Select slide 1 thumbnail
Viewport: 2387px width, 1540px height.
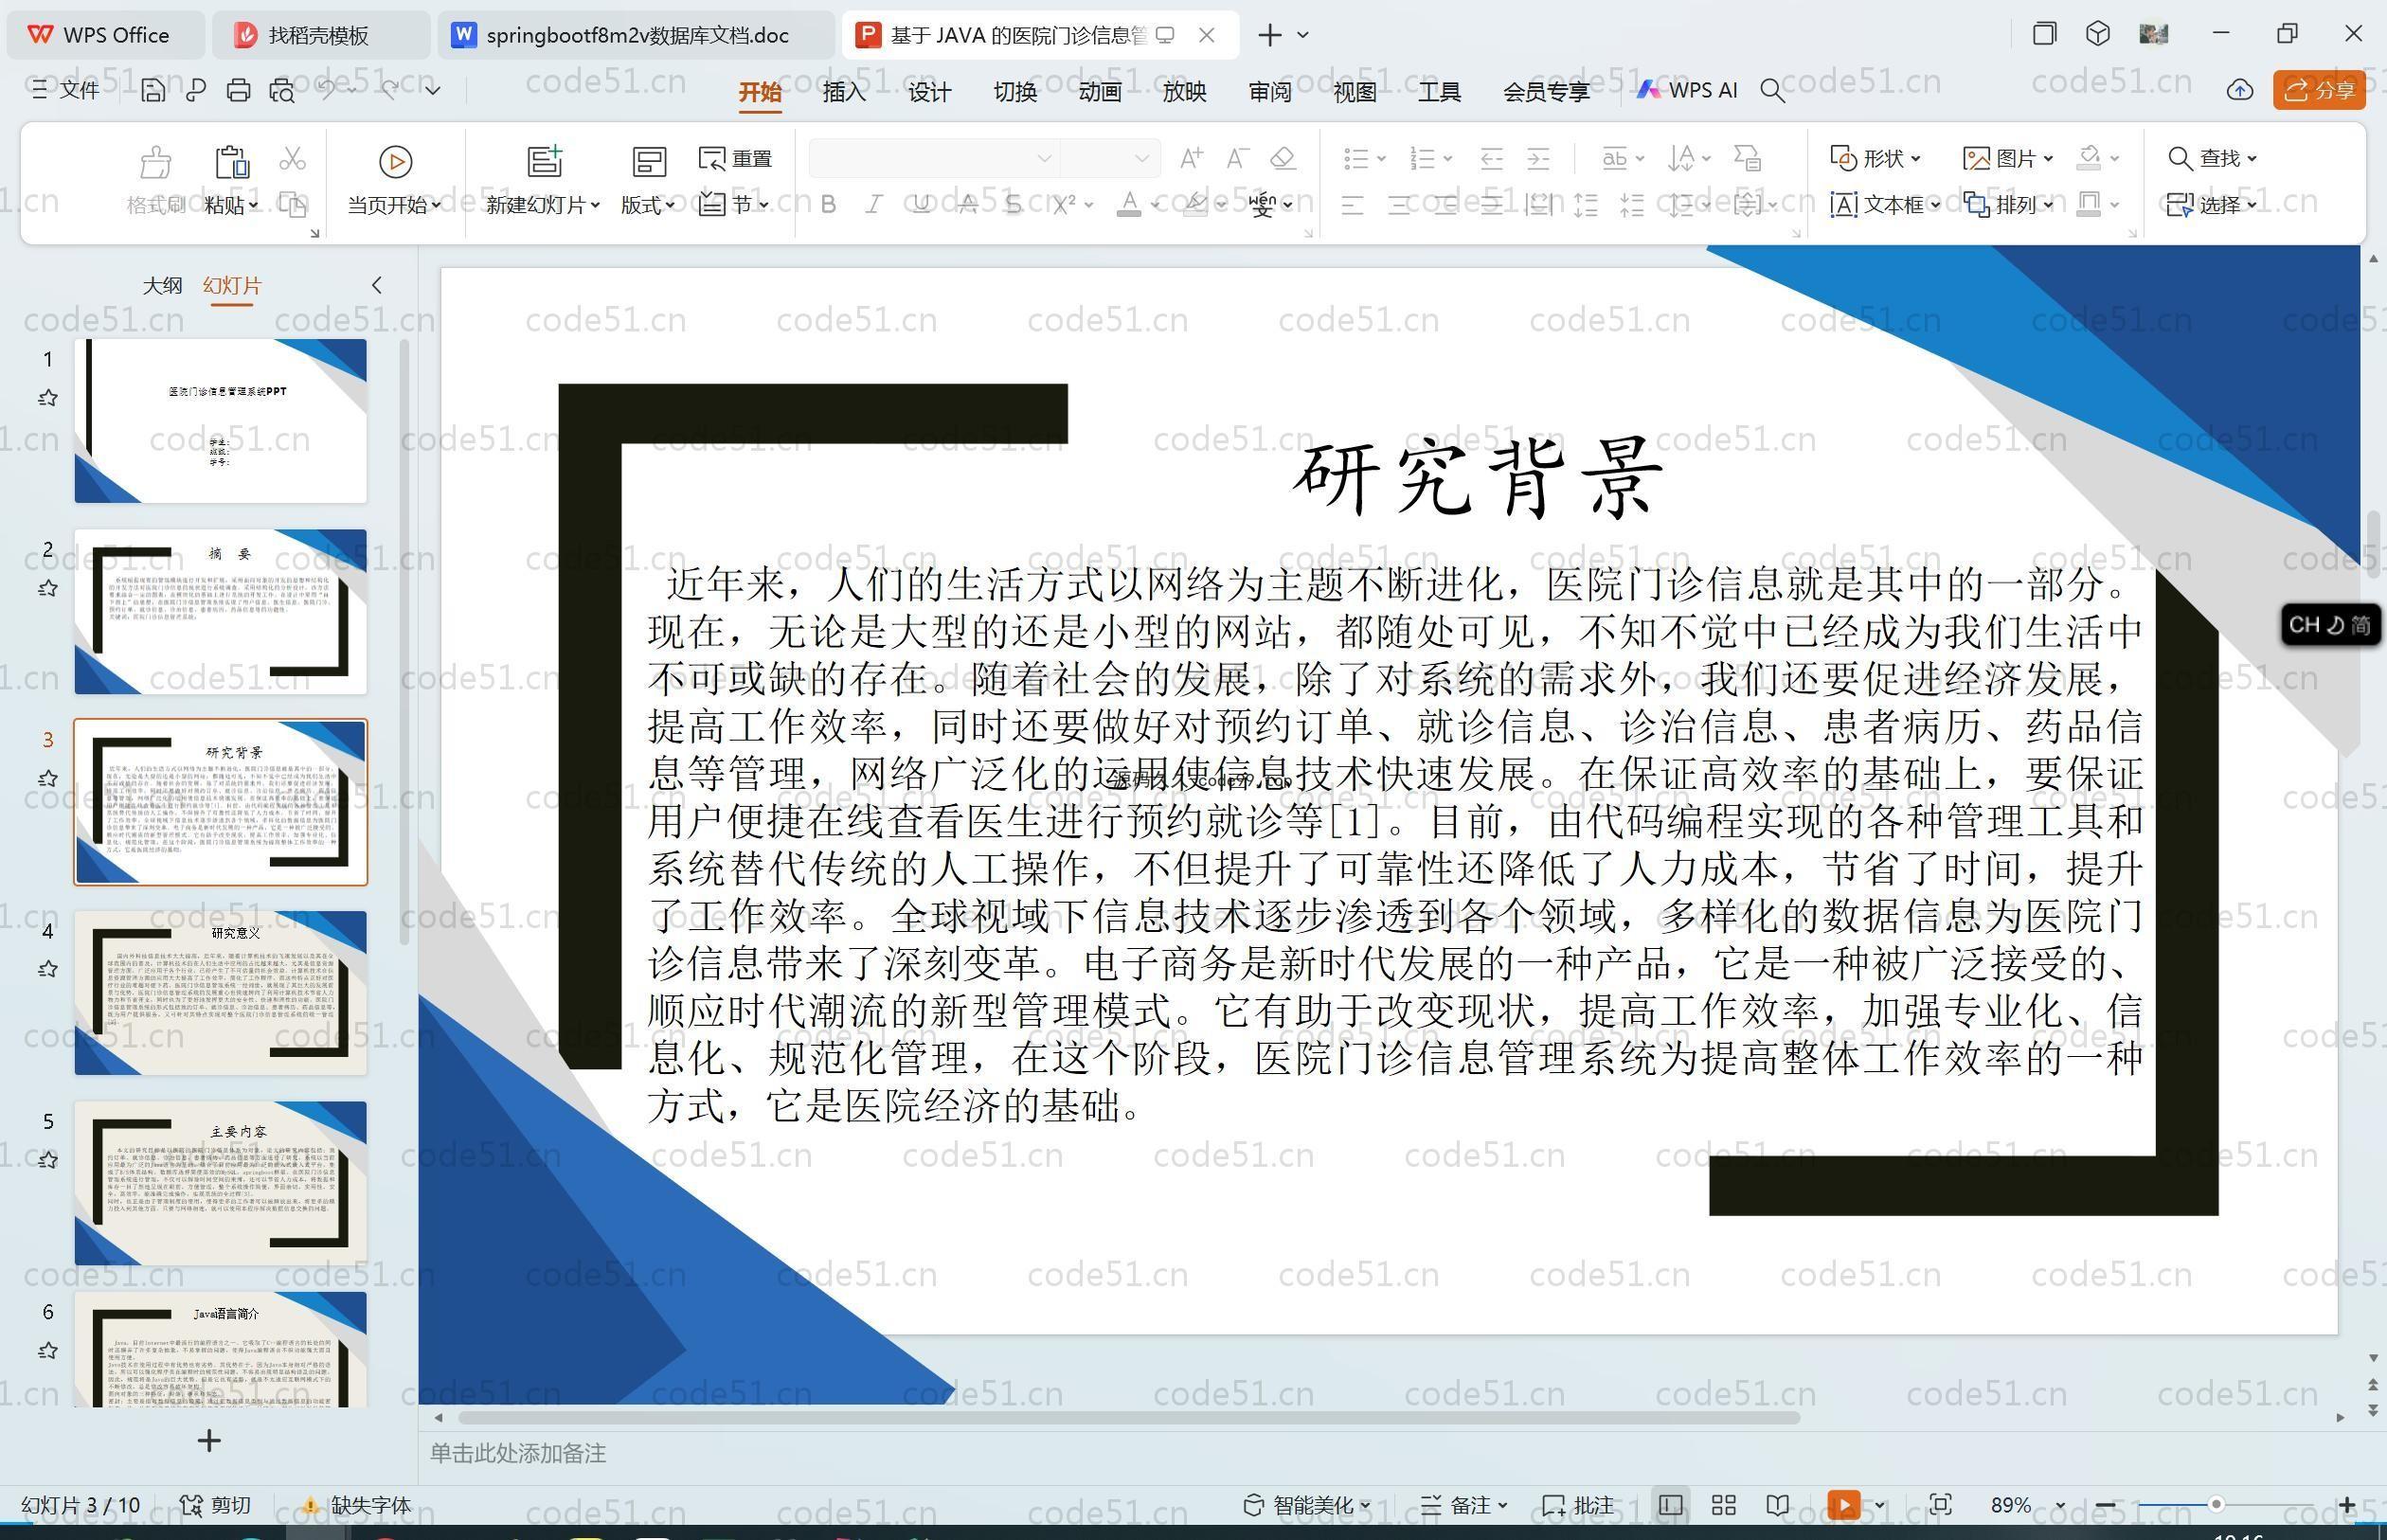point(221,421)
